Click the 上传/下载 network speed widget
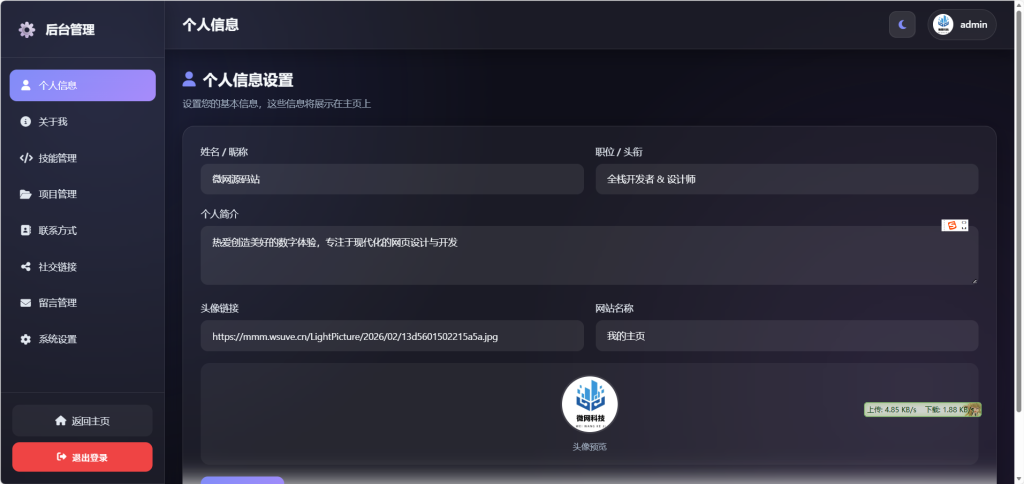 click(x=922, y=410)
